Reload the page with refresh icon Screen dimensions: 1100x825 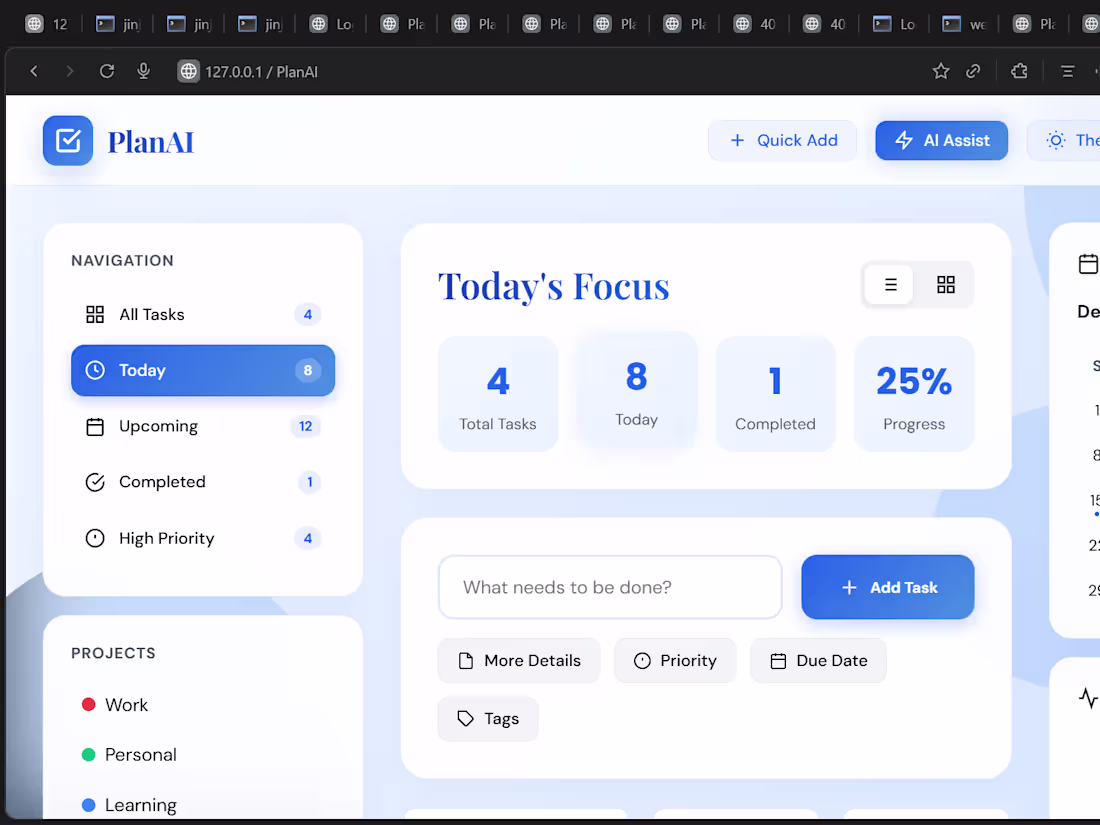(107, 71)
